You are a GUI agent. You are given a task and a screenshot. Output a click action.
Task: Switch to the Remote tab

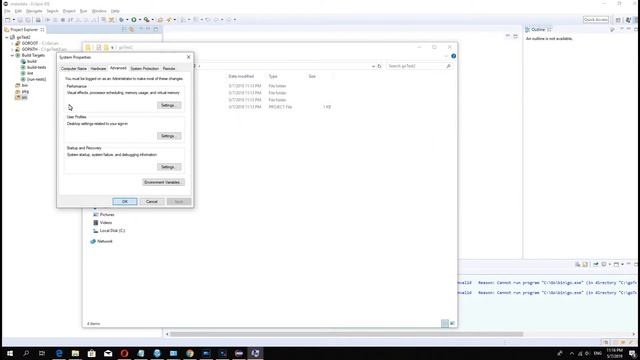(x=169, y=69)
